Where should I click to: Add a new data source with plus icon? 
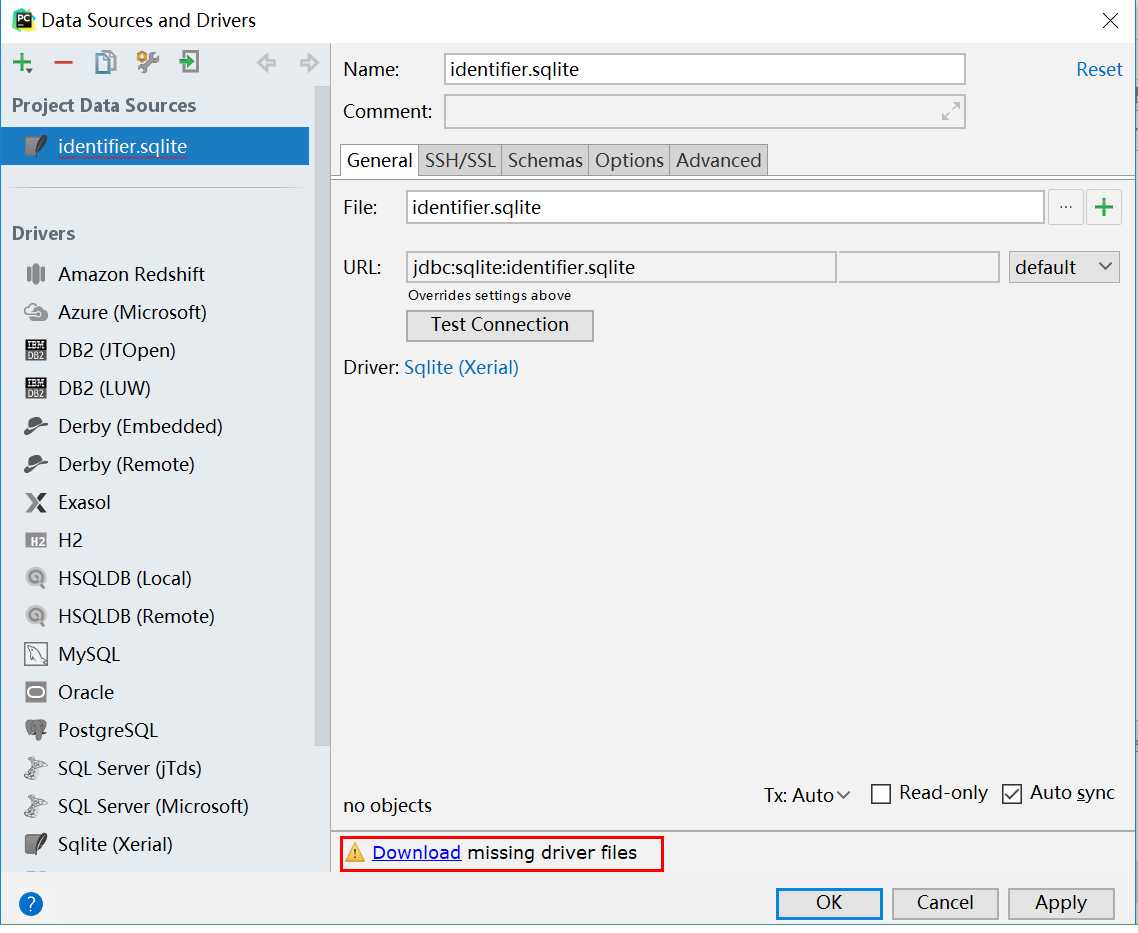click(x=22, y=63)
